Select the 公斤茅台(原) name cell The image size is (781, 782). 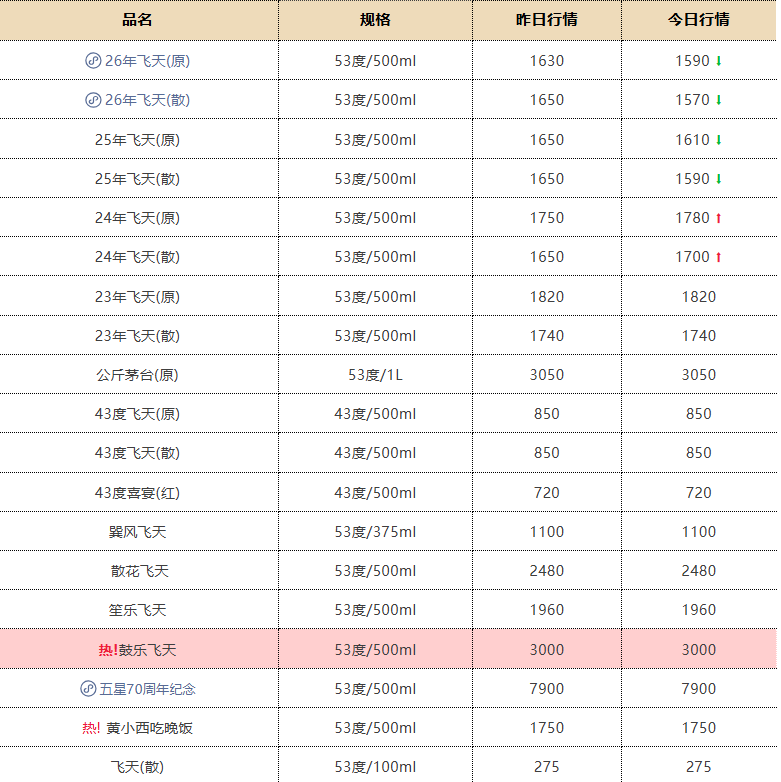137,375
